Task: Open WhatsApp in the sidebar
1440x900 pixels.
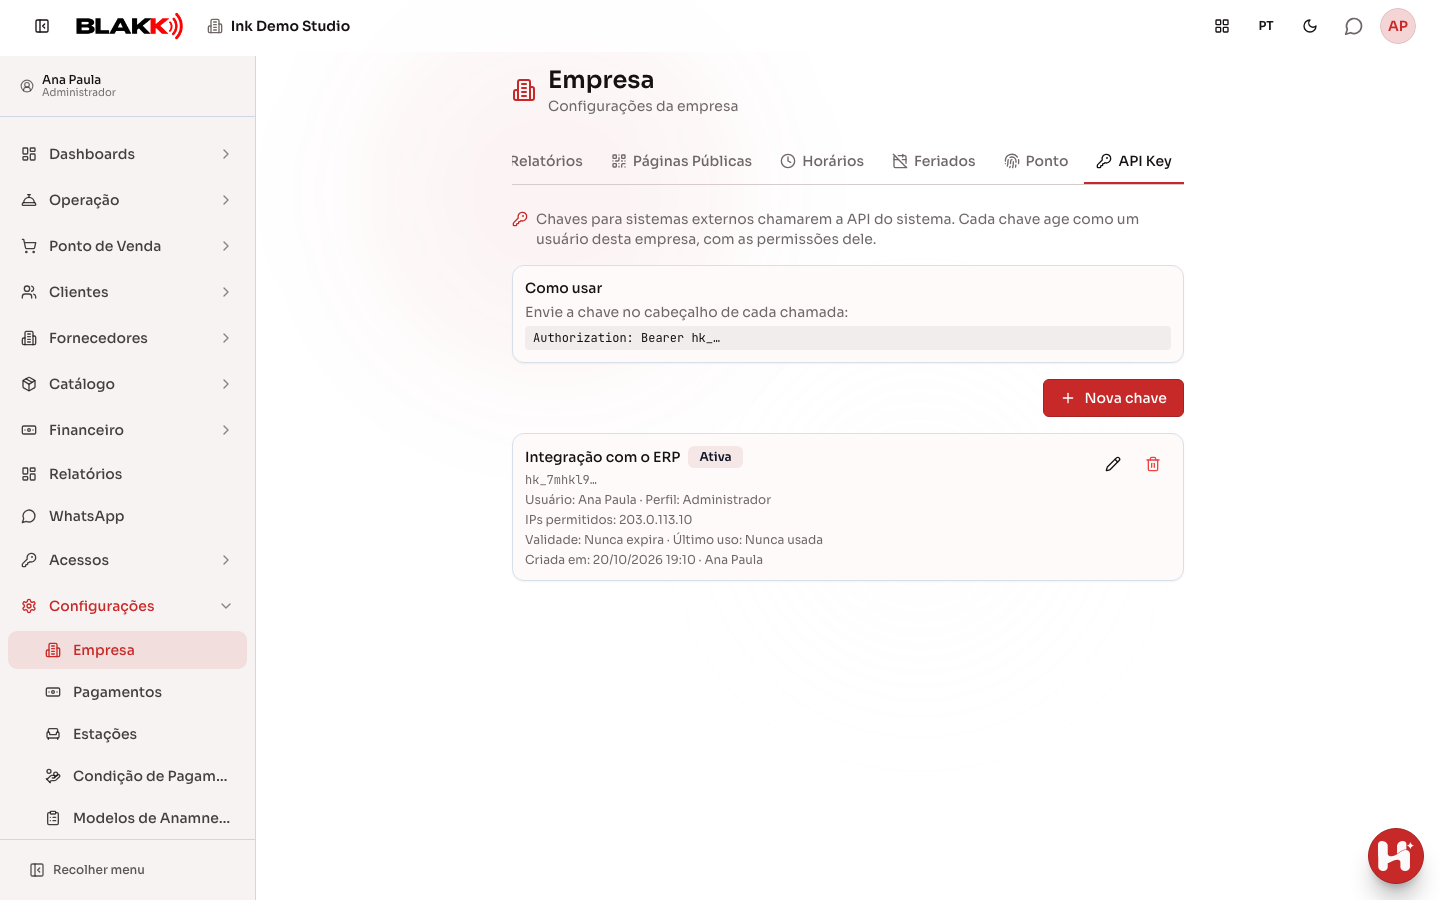Action: point(127,516)
